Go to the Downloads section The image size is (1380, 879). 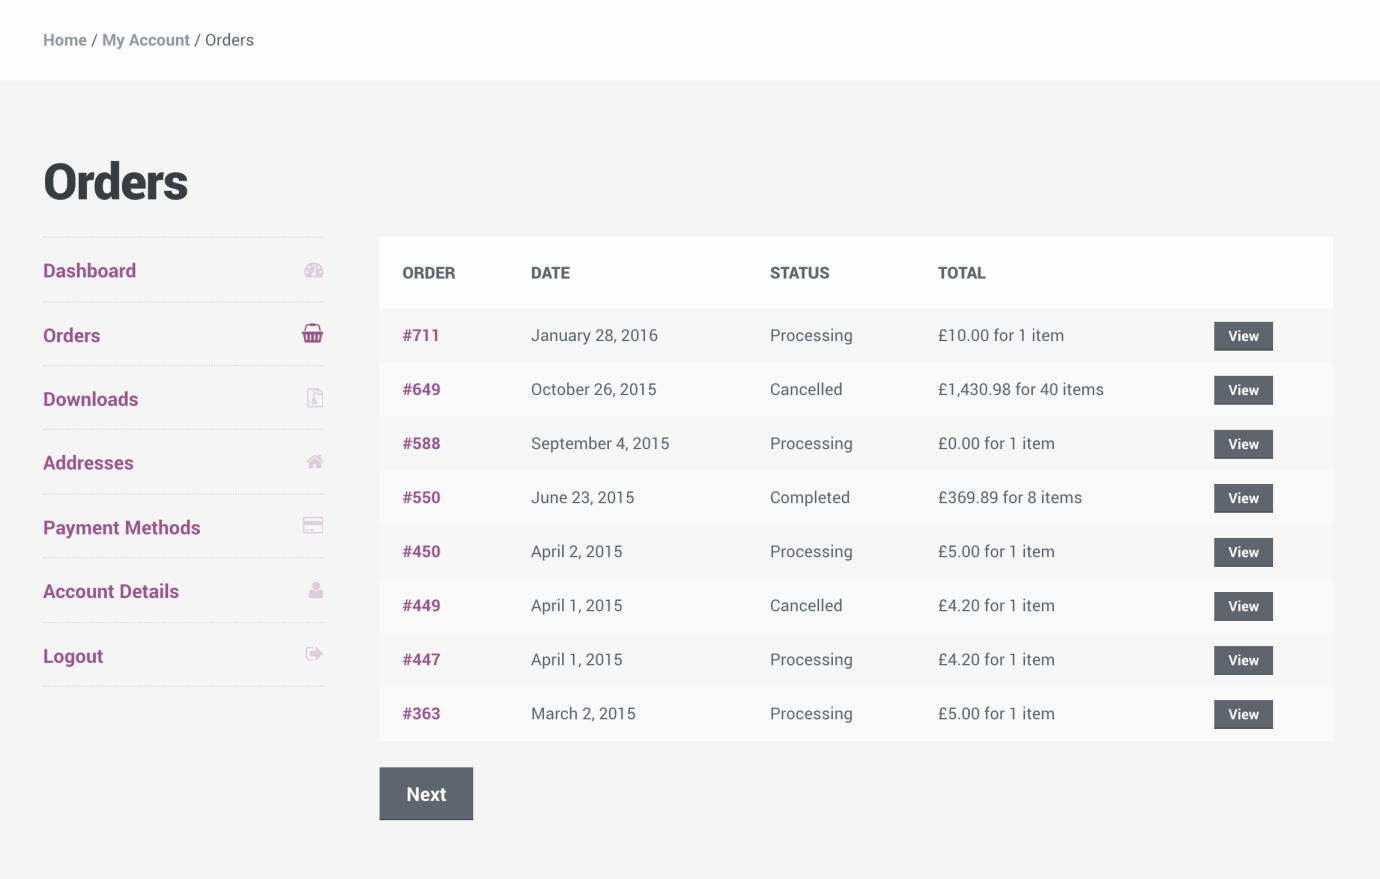pos(91,399)
